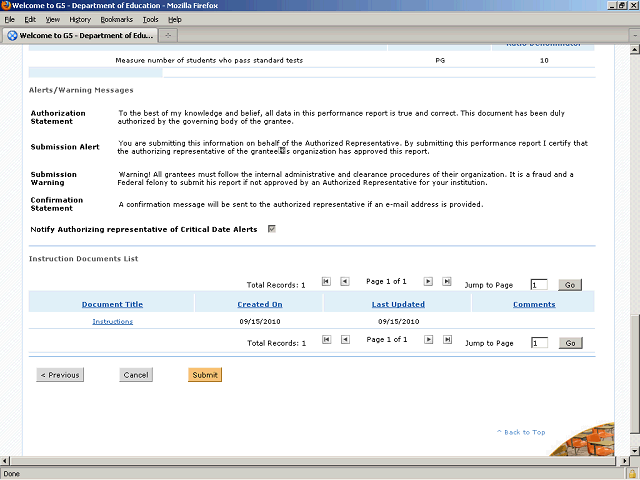Select the Welcome to G5 browser tab
The height and width of the screenshot is (480, 640).
pos(80,36)
